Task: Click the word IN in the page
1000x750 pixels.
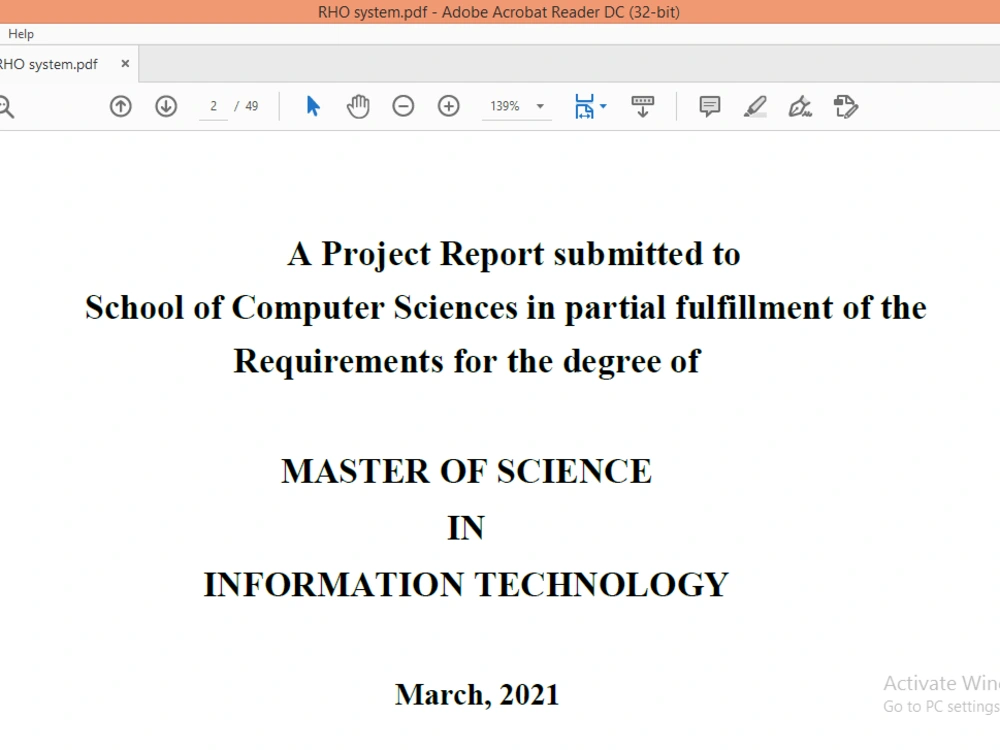Action: pos(466,528)
